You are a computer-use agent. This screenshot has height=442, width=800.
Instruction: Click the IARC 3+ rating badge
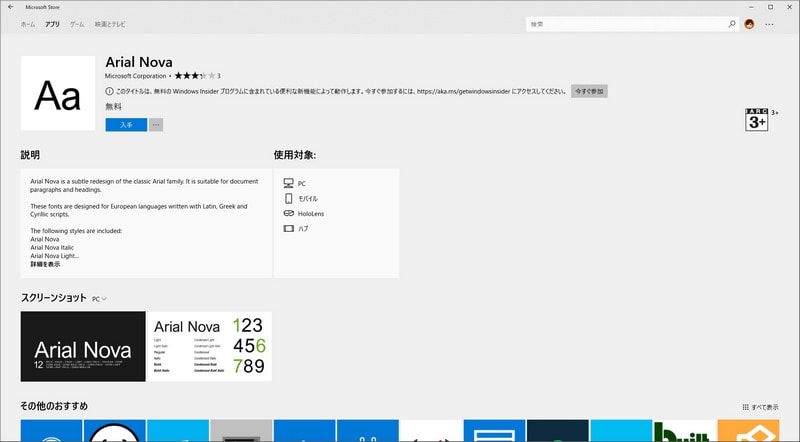(x=757, y=119)
